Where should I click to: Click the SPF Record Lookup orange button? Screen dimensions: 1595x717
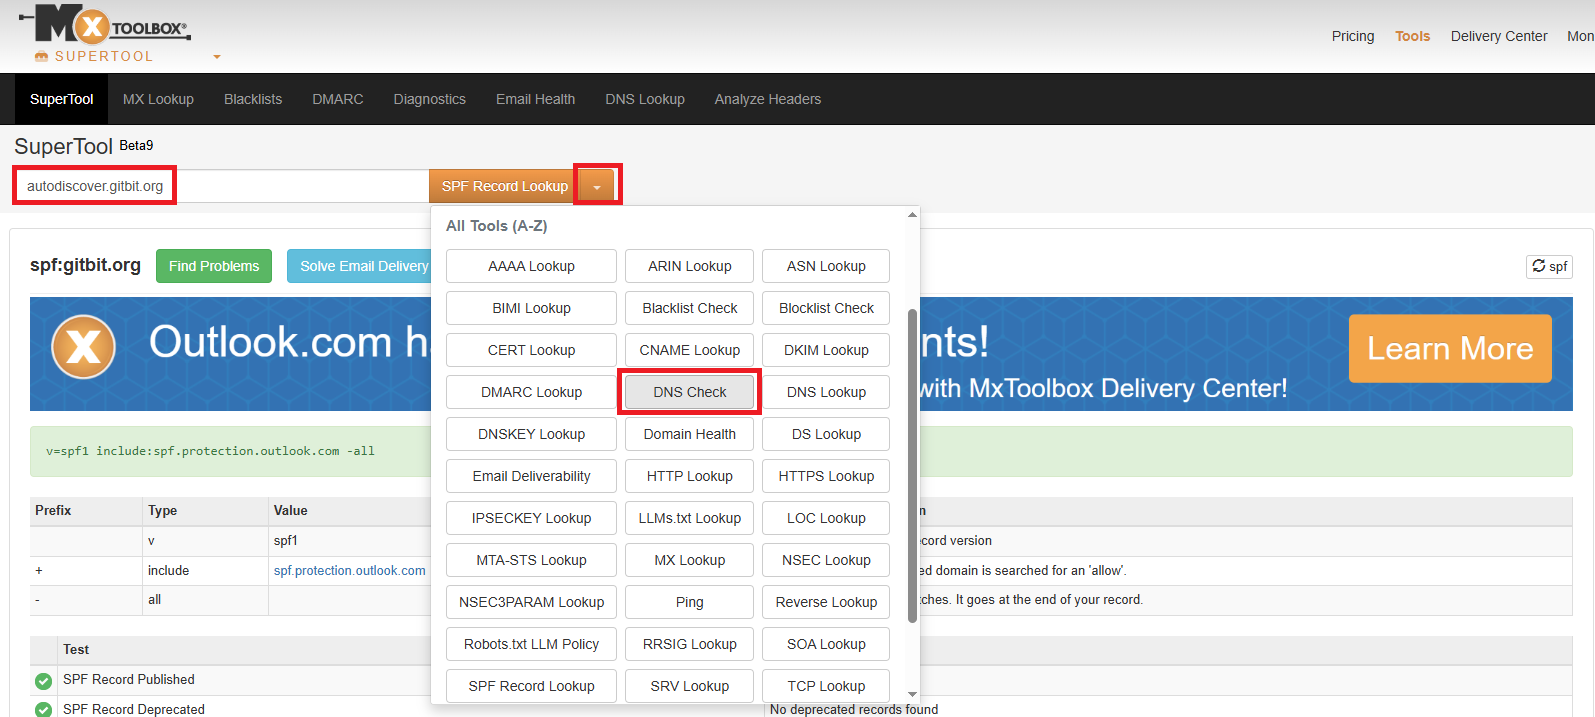click(504, 186)
